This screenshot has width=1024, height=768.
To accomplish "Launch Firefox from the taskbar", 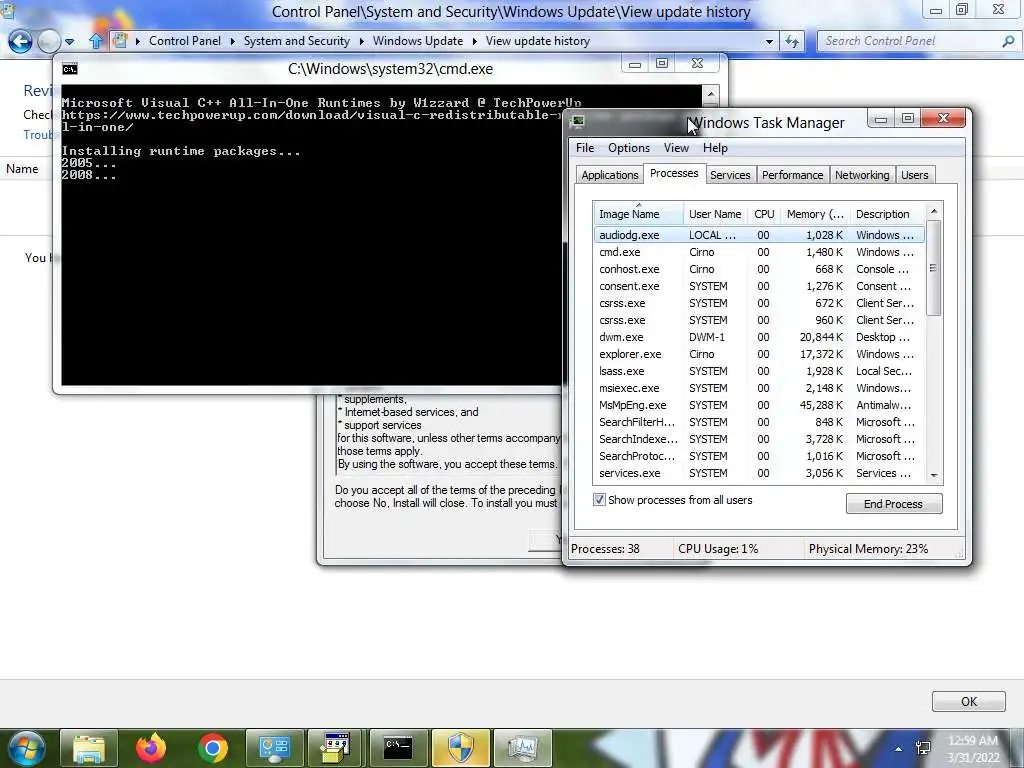I will 151,748.
